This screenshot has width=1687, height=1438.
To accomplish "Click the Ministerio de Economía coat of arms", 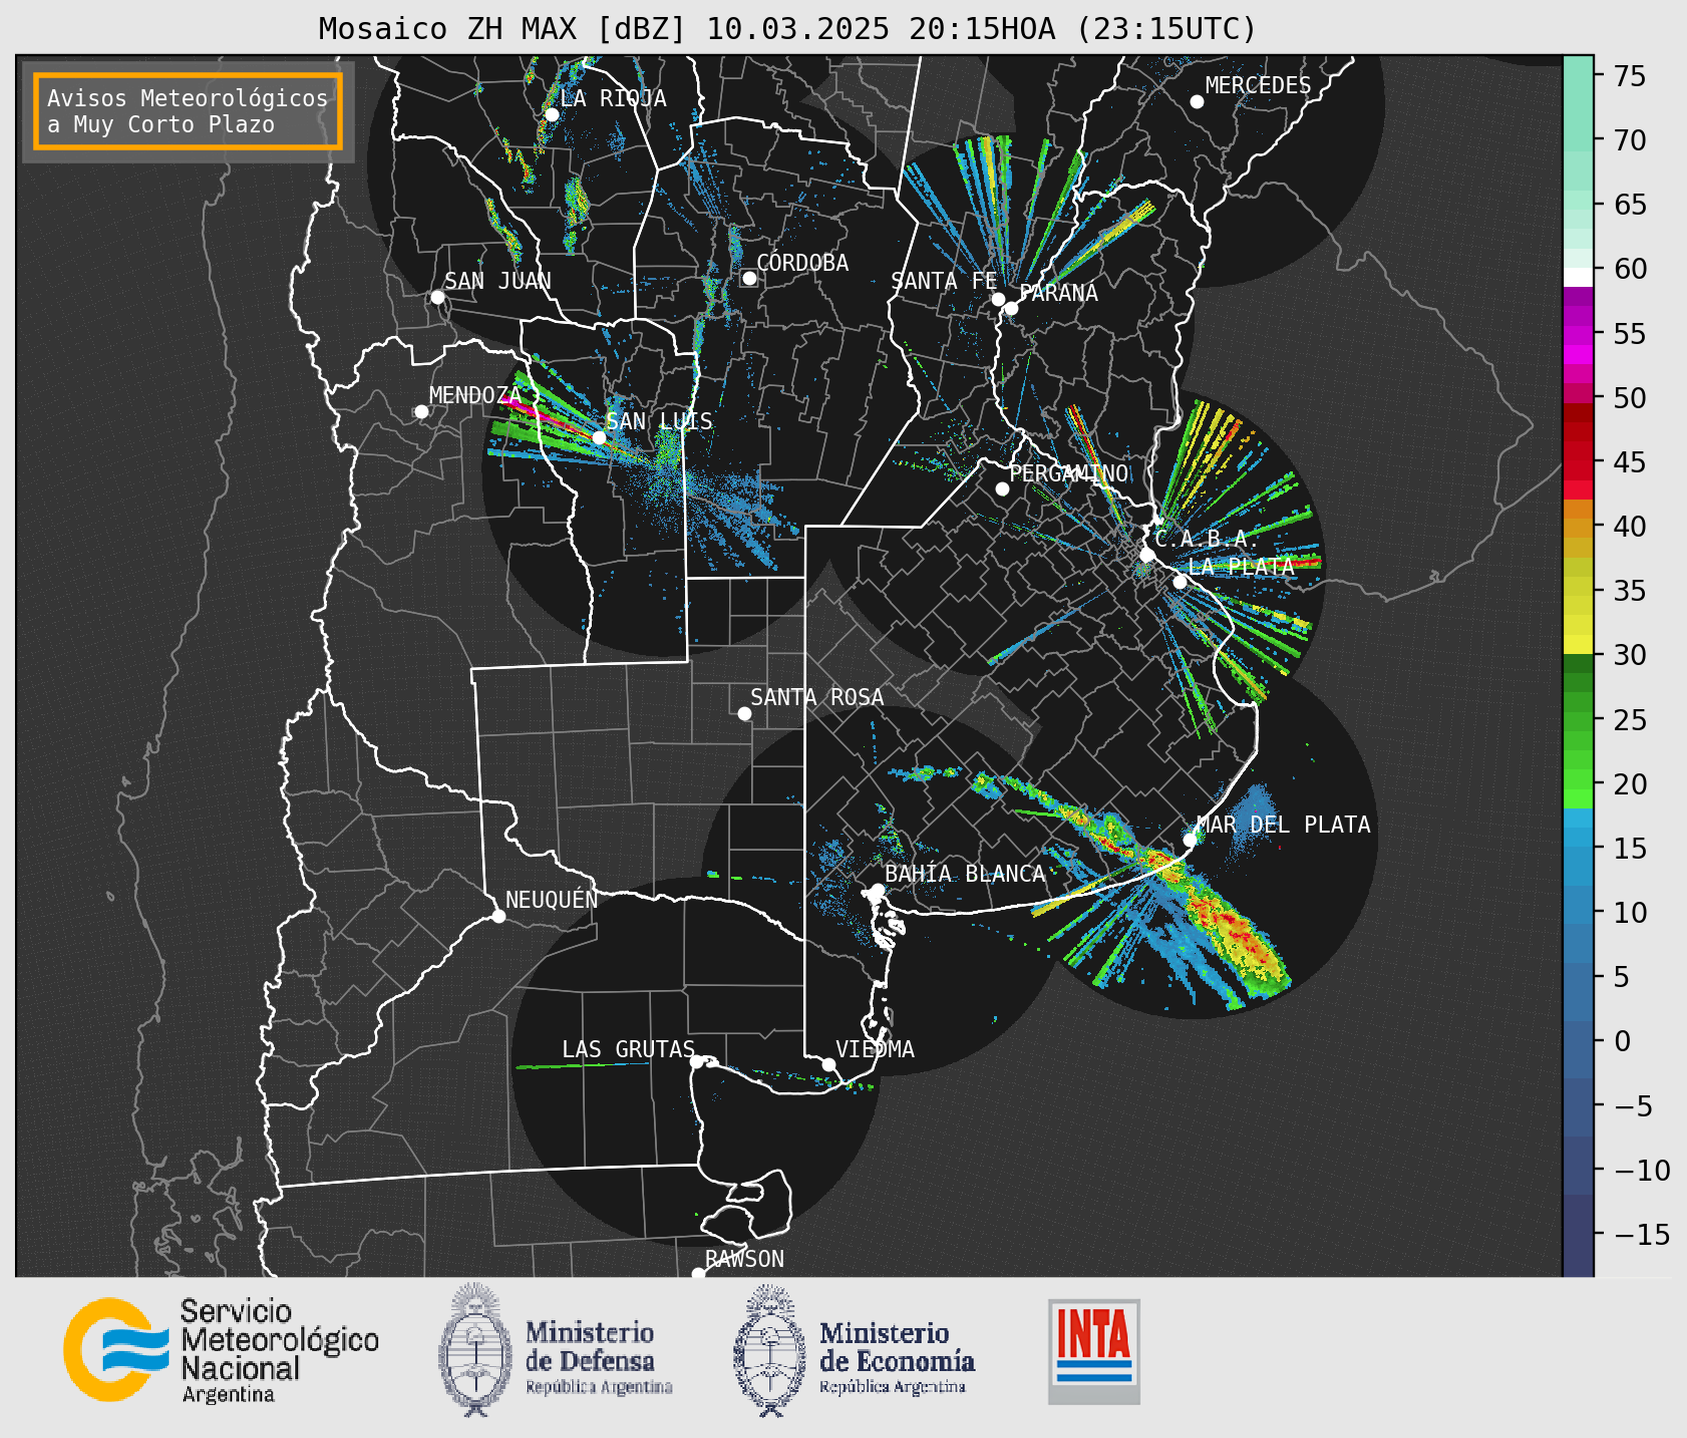I will pyautogui.click(x=770, y=1350).
